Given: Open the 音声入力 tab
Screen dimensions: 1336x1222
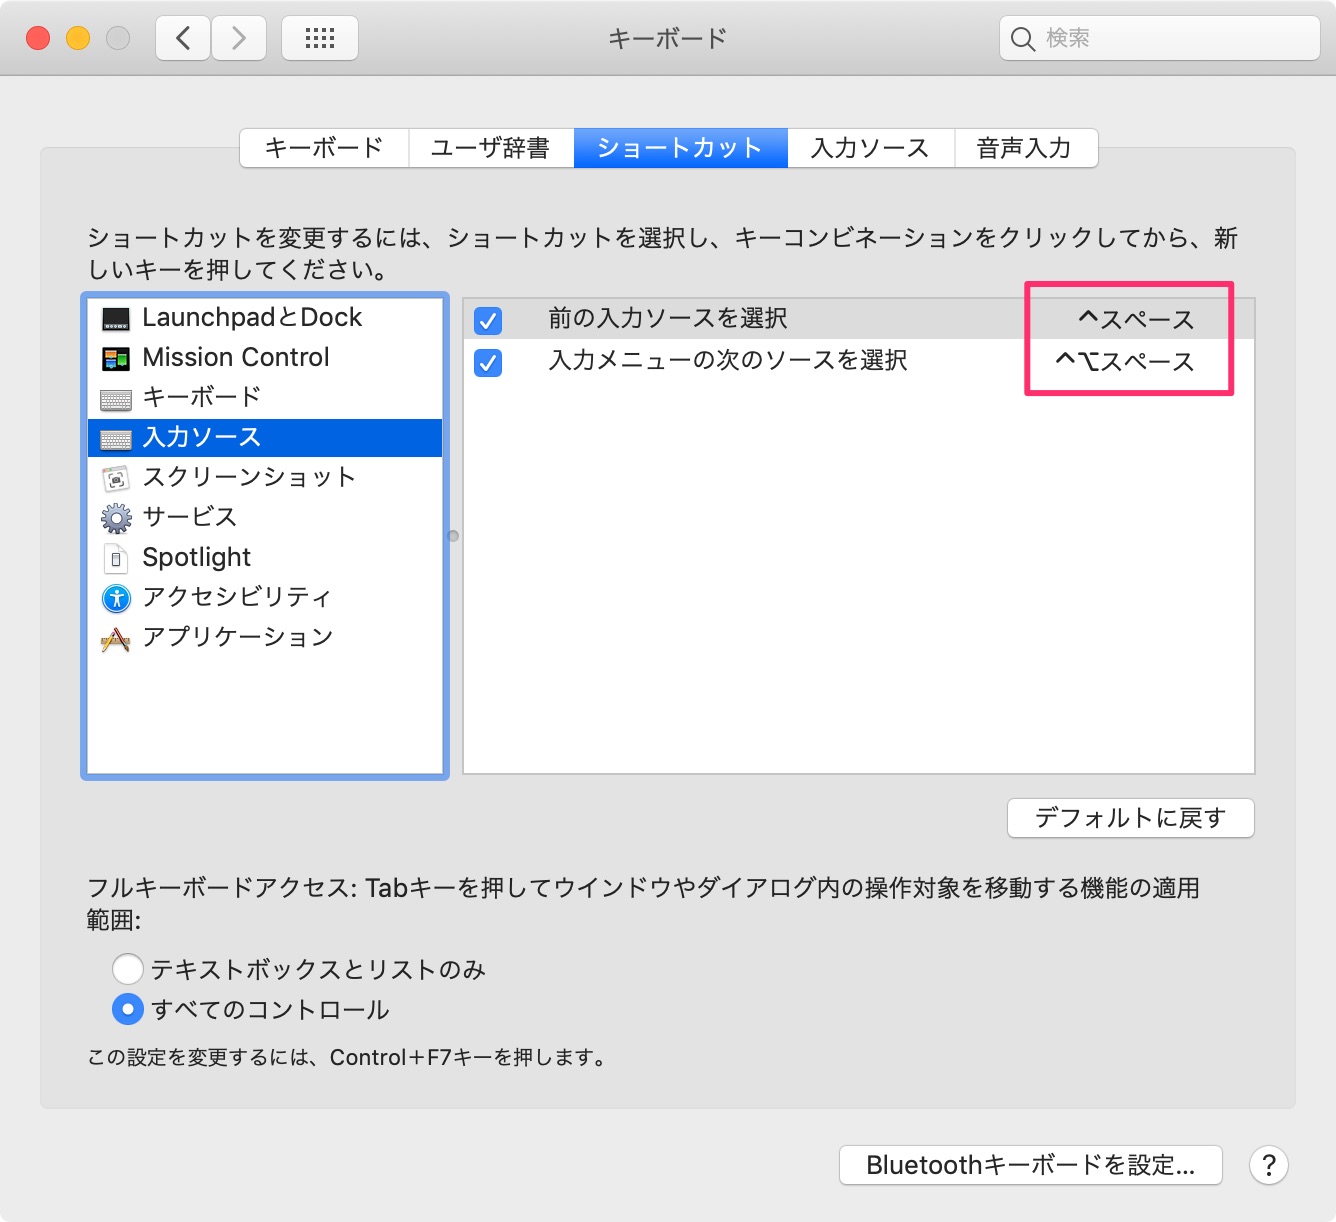Looking at the screenshot, I should click(x=1025, y=148).
